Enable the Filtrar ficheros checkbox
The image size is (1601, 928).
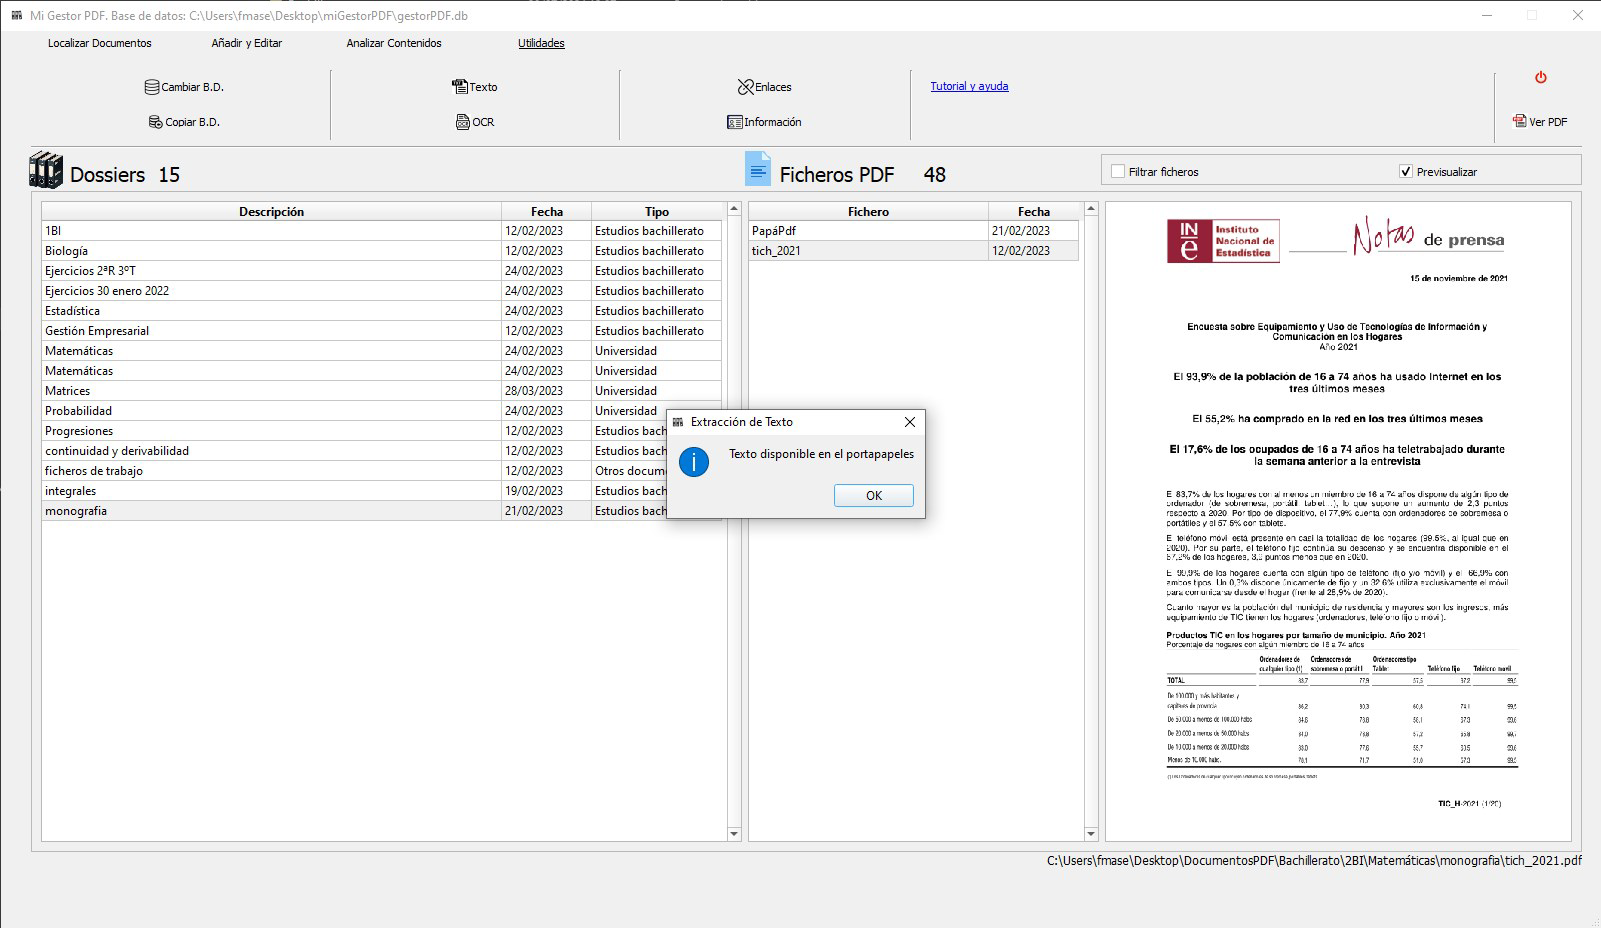click(x=1118, y=171)
